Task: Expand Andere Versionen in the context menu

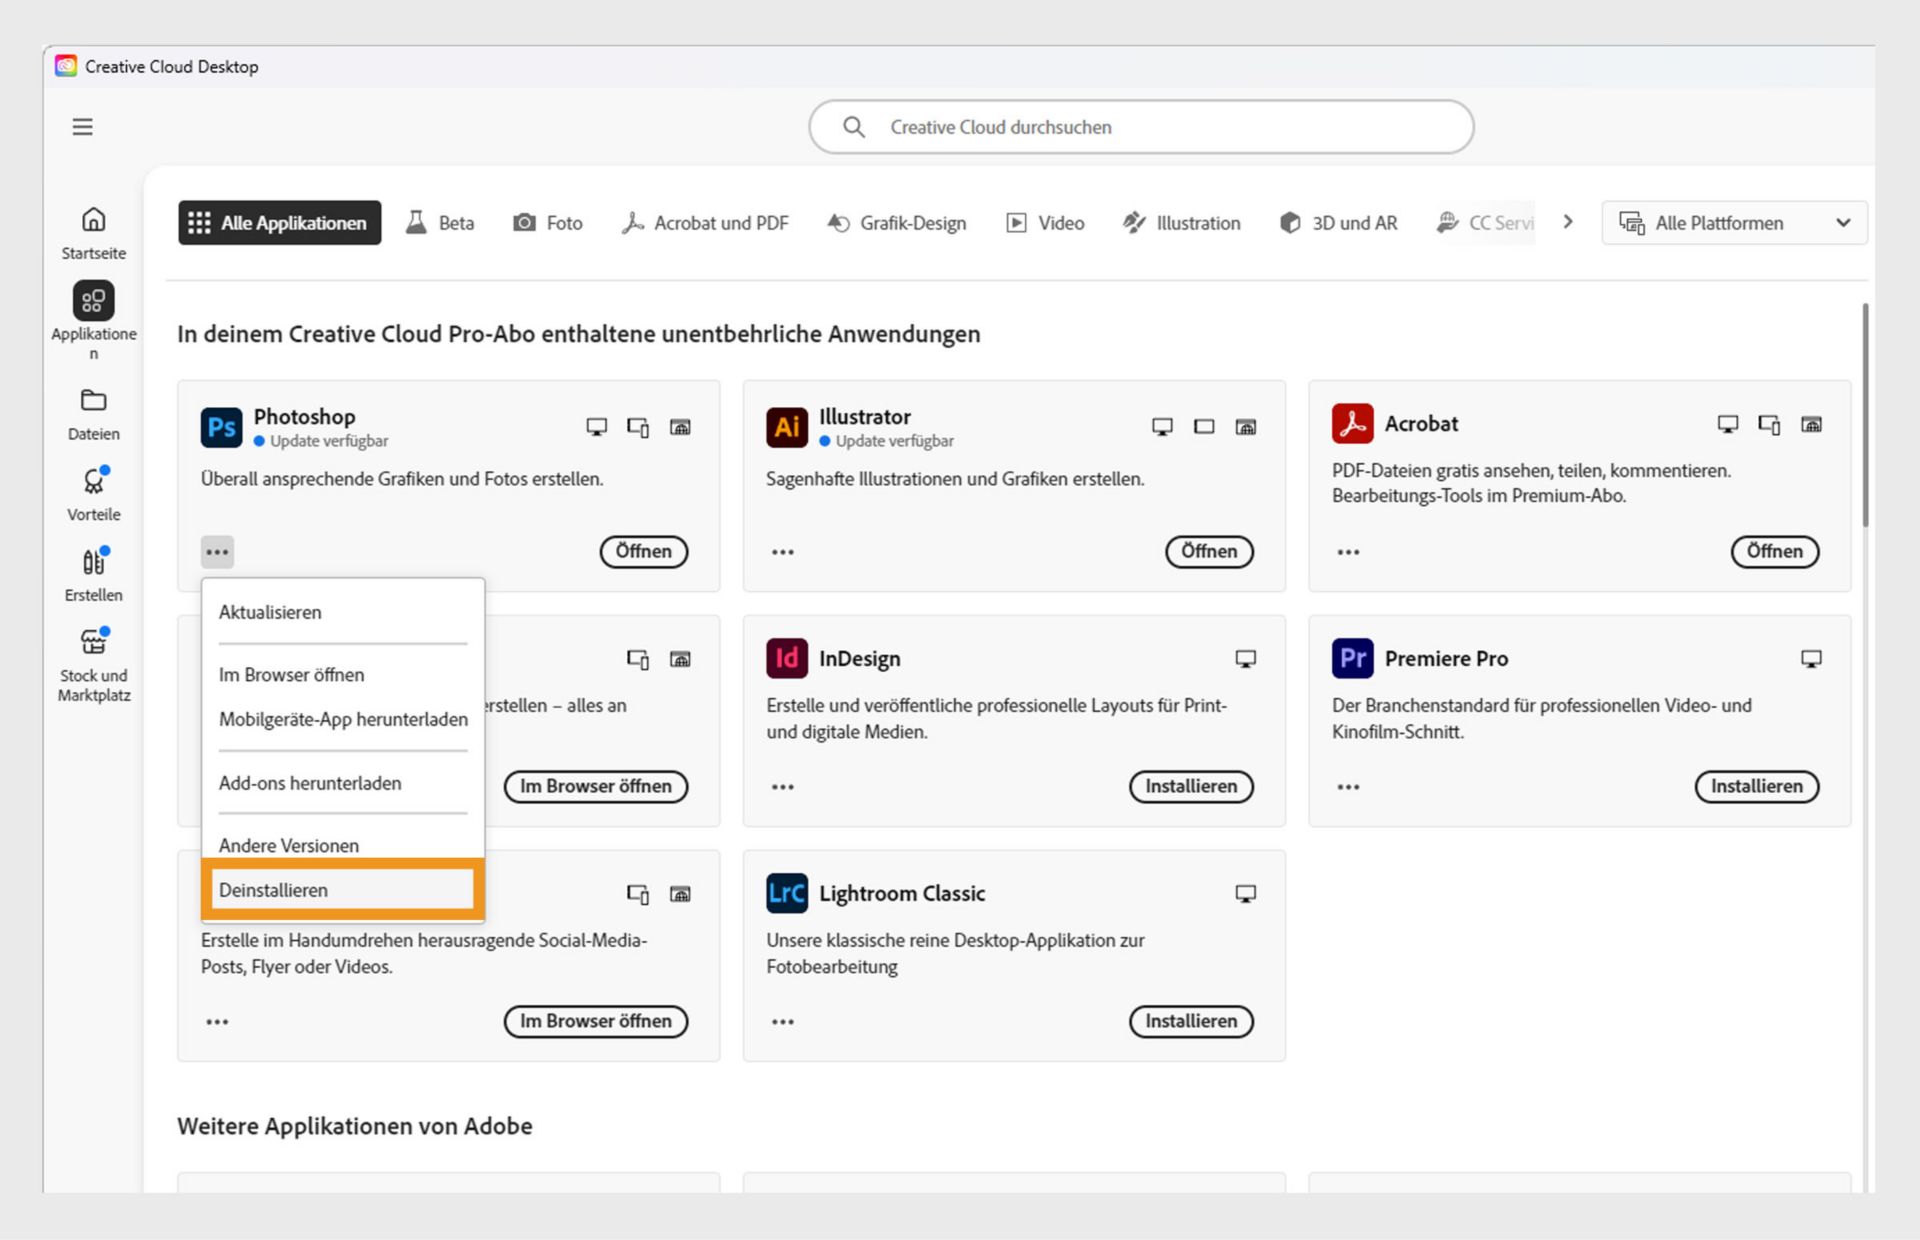Action: [x=289, y=845]
